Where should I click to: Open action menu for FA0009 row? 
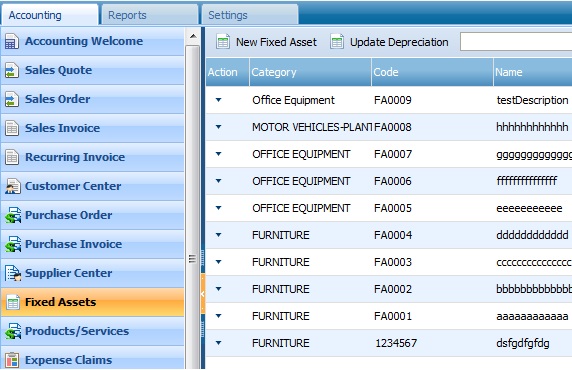[x=219, y=100]
